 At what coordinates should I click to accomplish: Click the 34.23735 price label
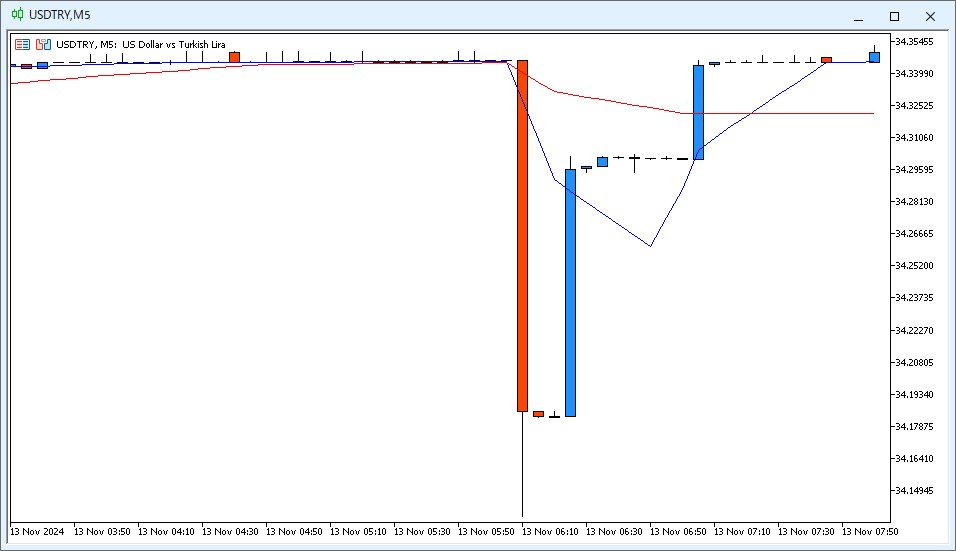coord(914,297)
